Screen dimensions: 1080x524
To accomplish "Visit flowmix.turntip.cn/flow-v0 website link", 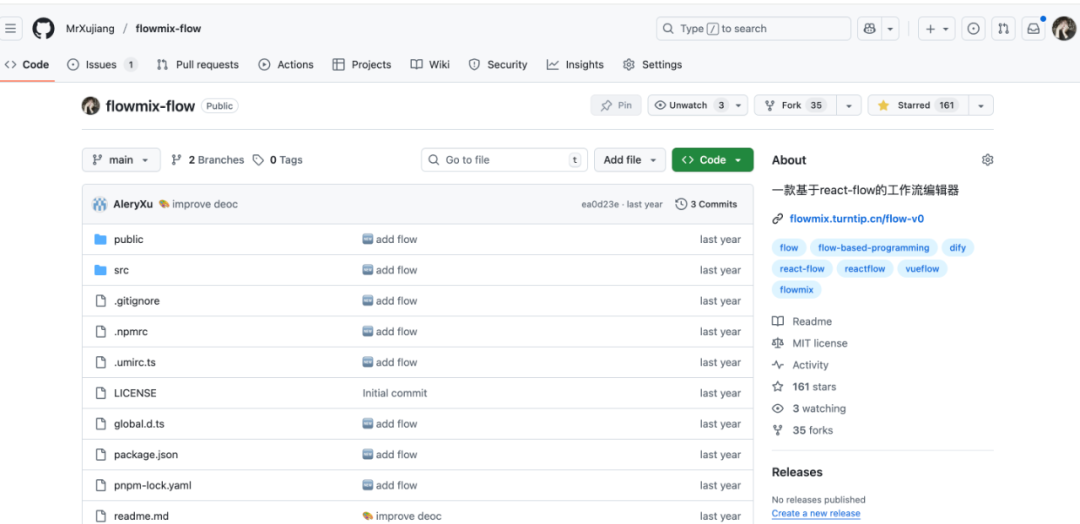I will (857, 219).
